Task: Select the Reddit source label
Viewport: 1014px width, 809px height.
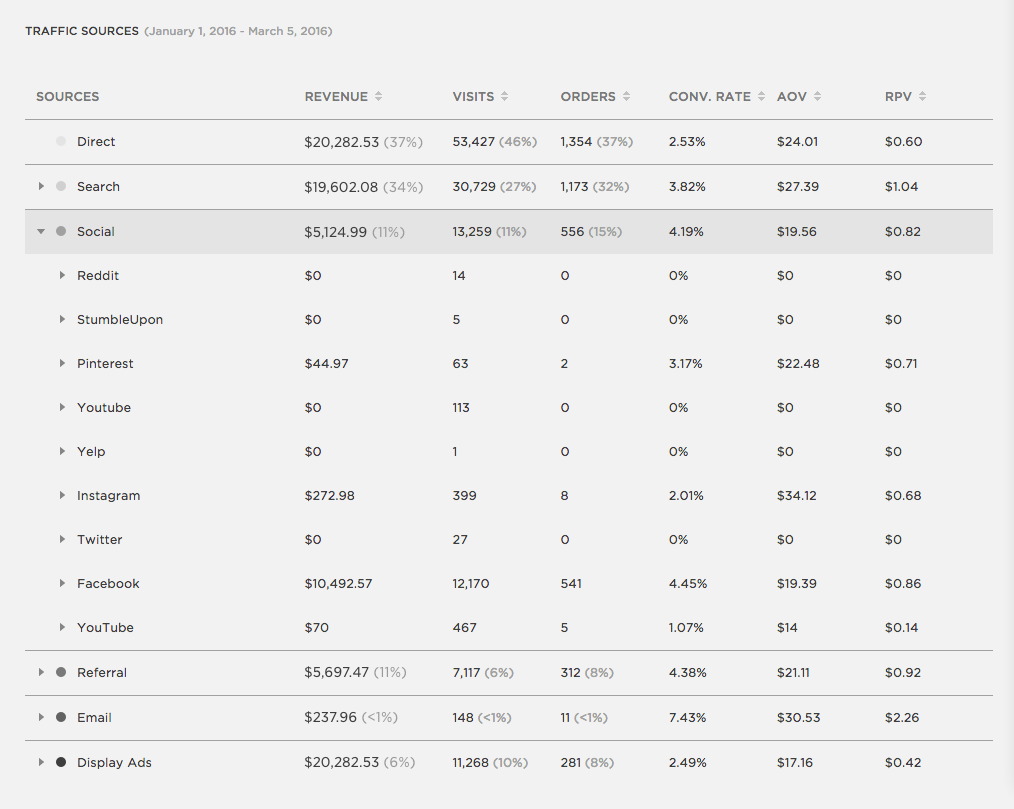Action: tap(98, 275)
